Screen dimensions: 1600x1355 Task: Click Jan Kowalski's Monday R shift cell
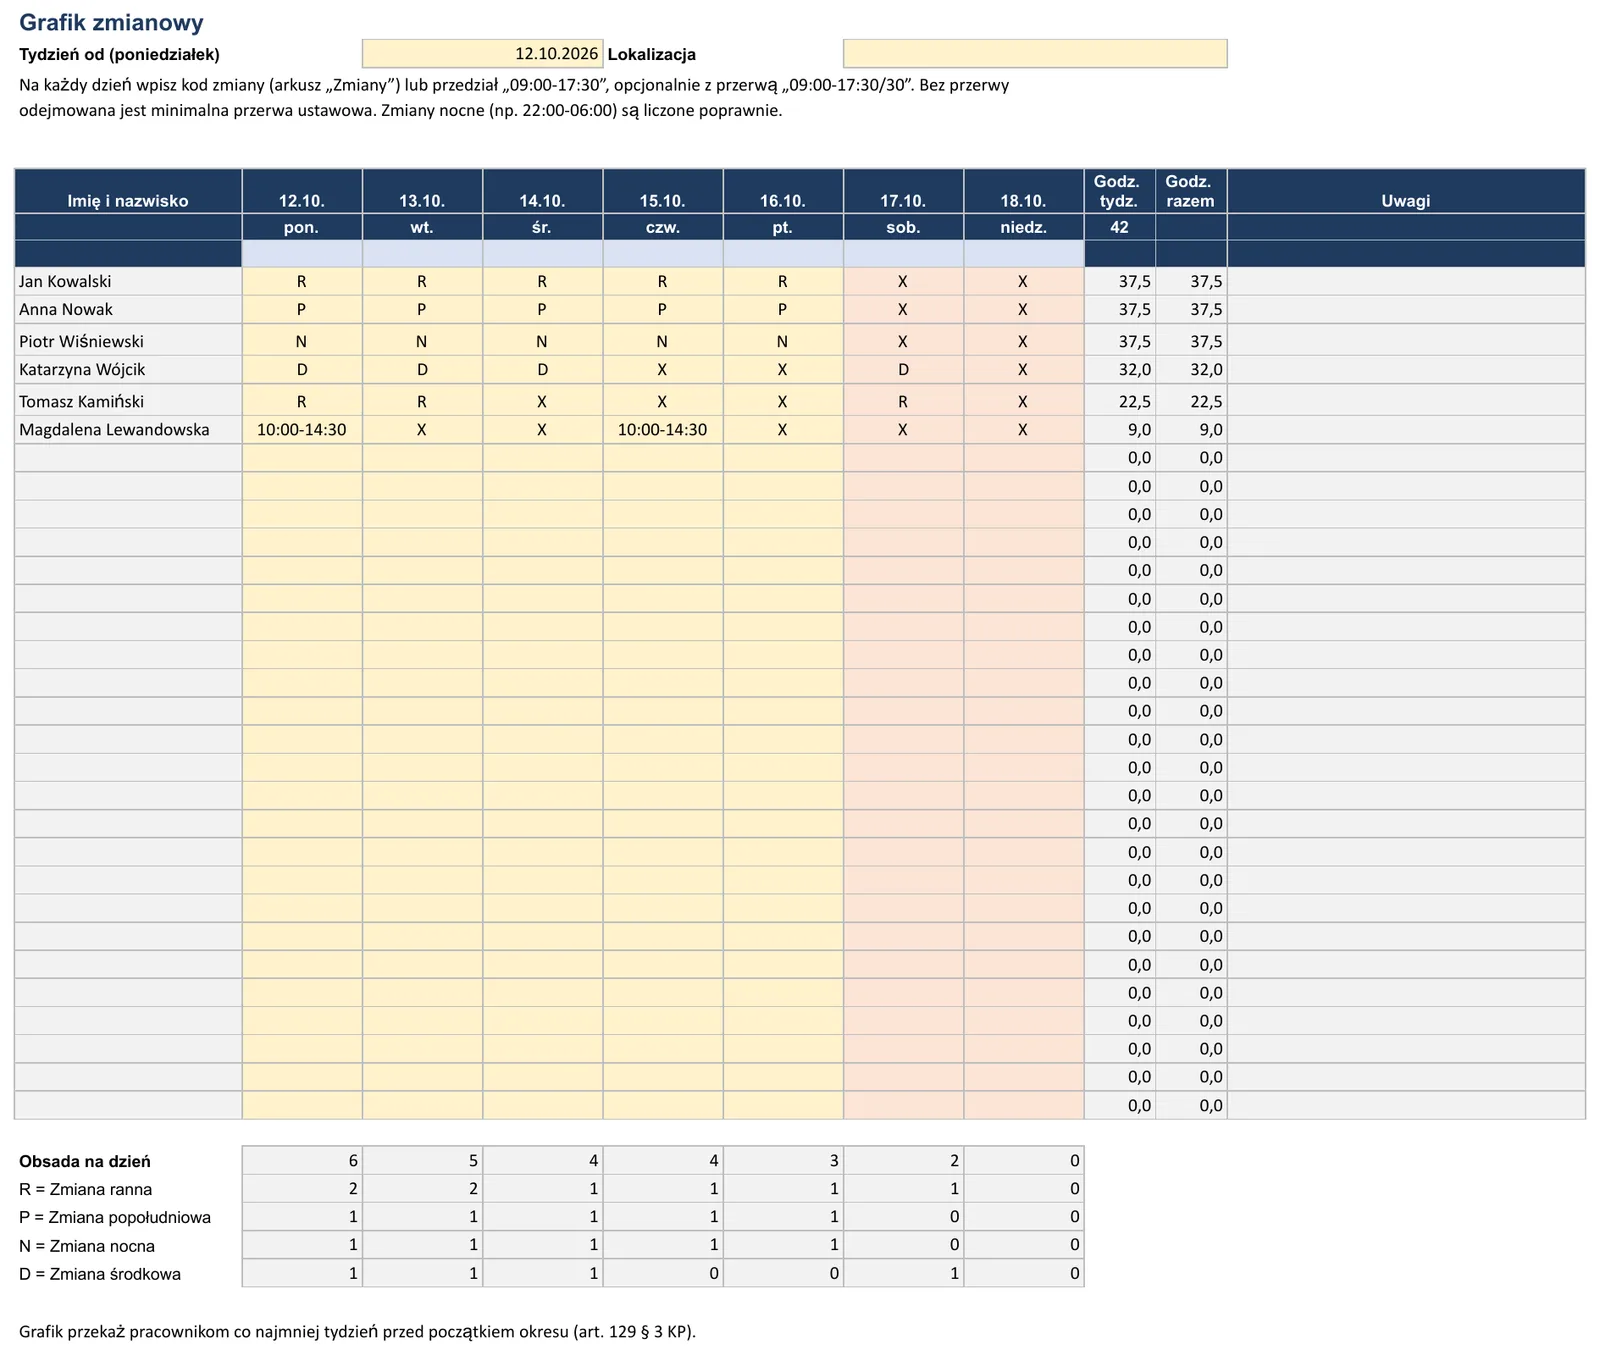[x=302, y=282]
